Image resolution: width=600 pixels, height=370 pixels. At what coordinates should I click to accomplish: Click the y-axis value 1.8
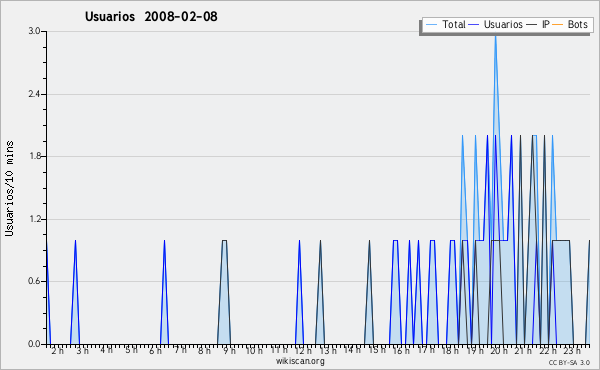click(34, 156)
